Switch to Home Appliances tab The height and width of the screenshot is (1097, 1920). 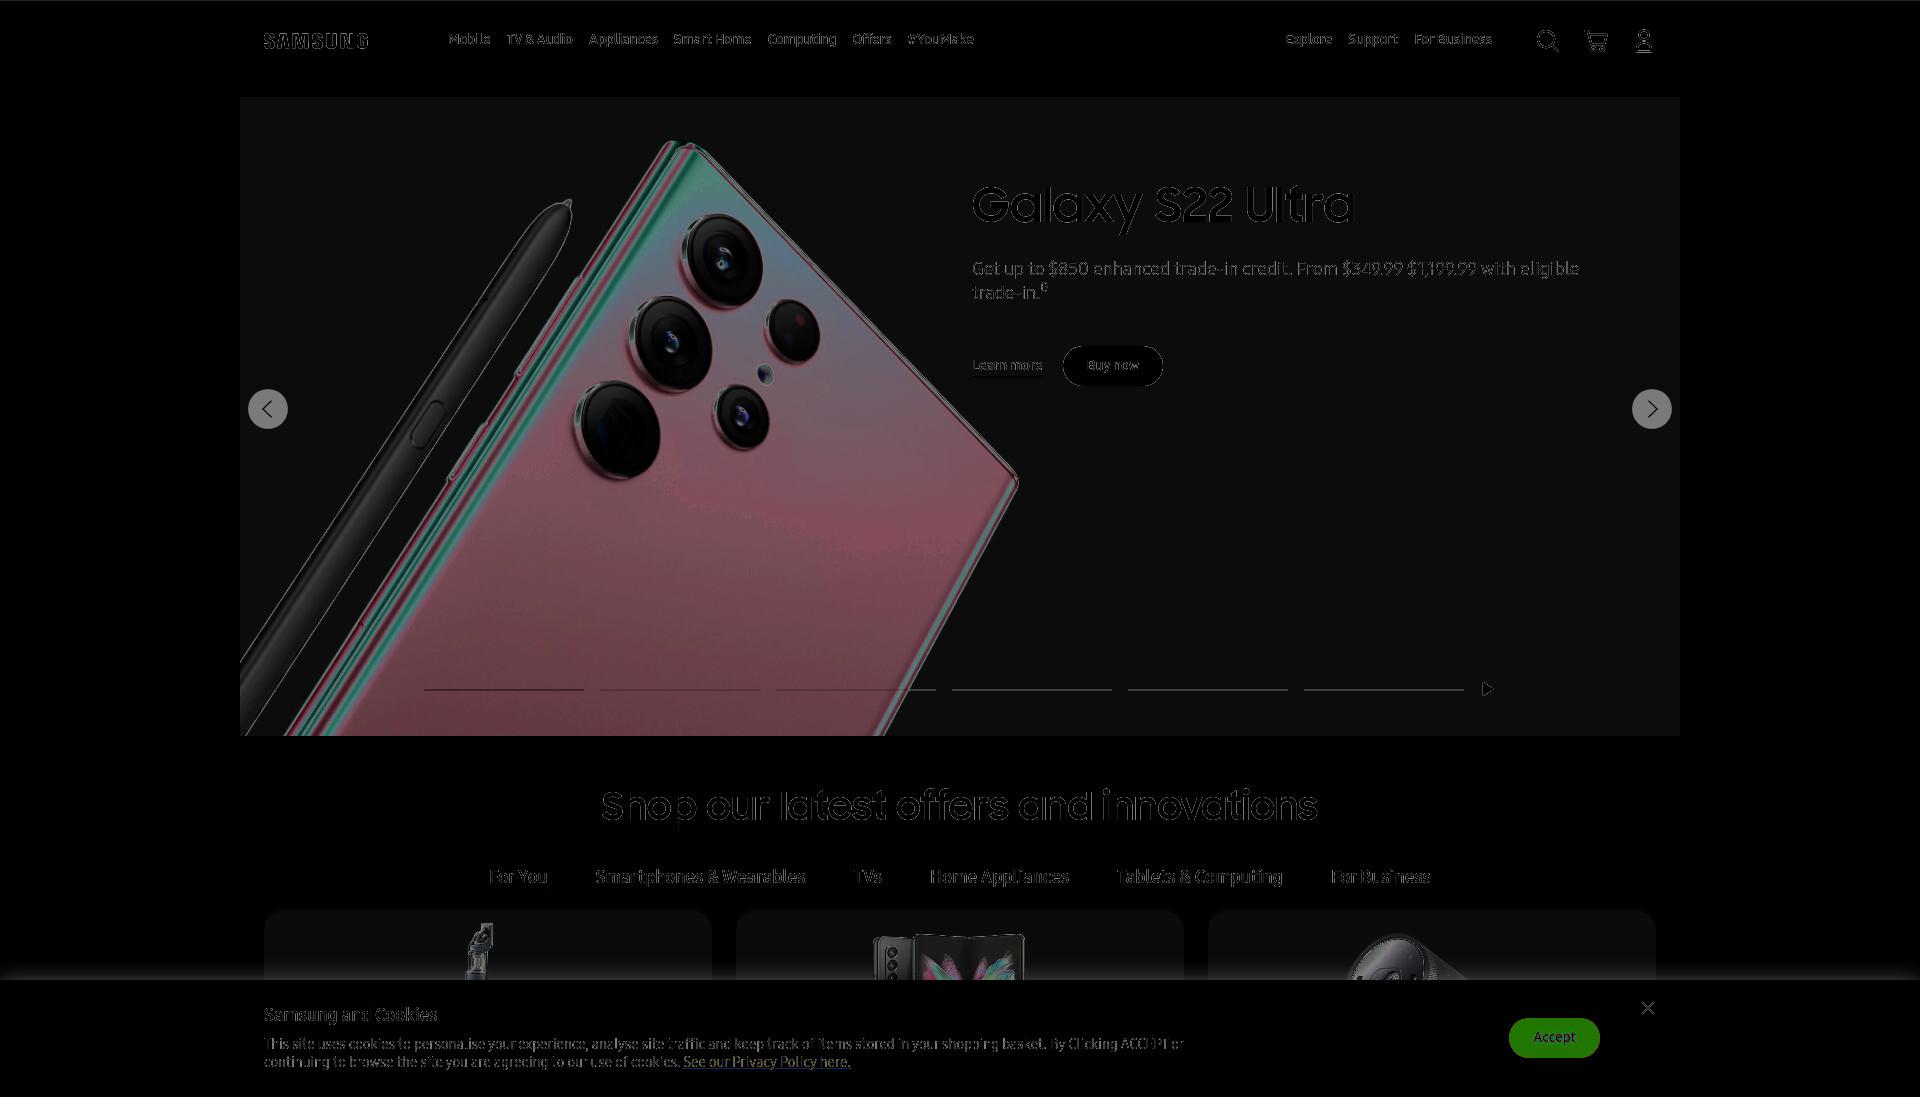coord(999,877)
